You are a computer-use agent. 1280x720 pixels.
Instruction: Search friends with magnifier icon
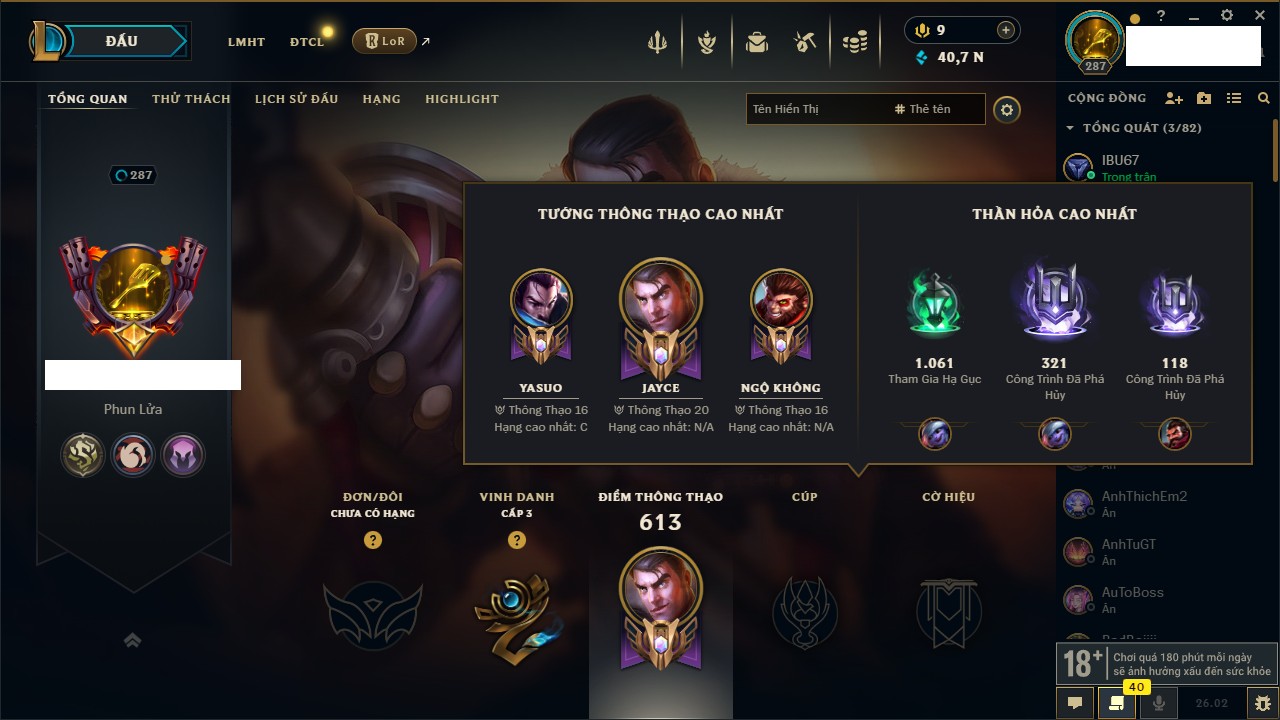pos(1264,98)
